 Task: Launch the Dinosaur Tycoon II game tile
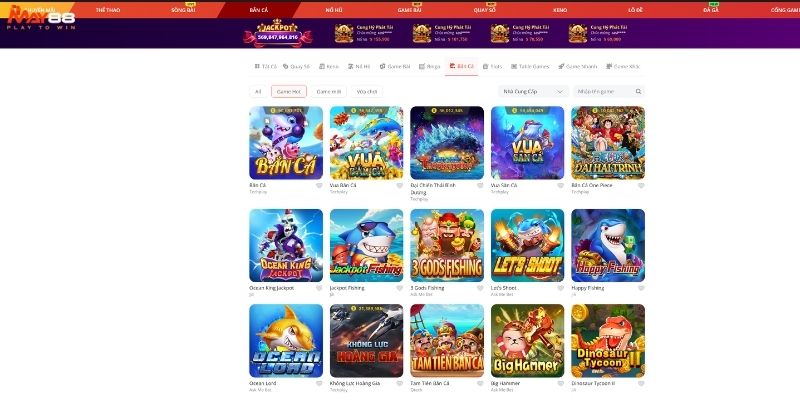click(x=608, y=341)
